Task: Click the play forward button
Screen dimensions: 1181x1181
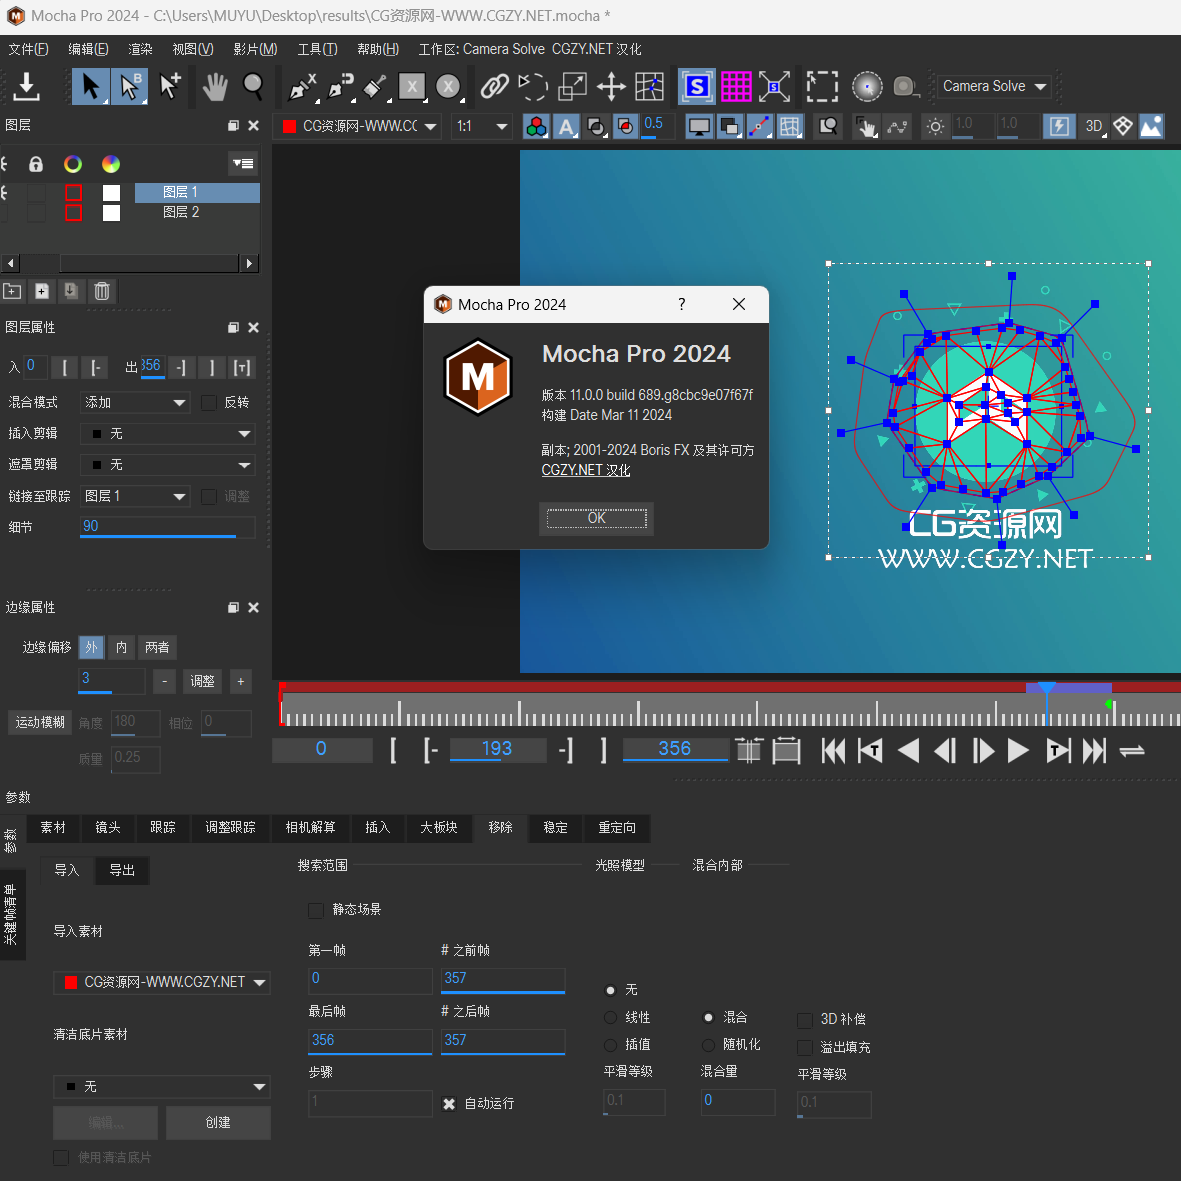Action: (1018, 751)
